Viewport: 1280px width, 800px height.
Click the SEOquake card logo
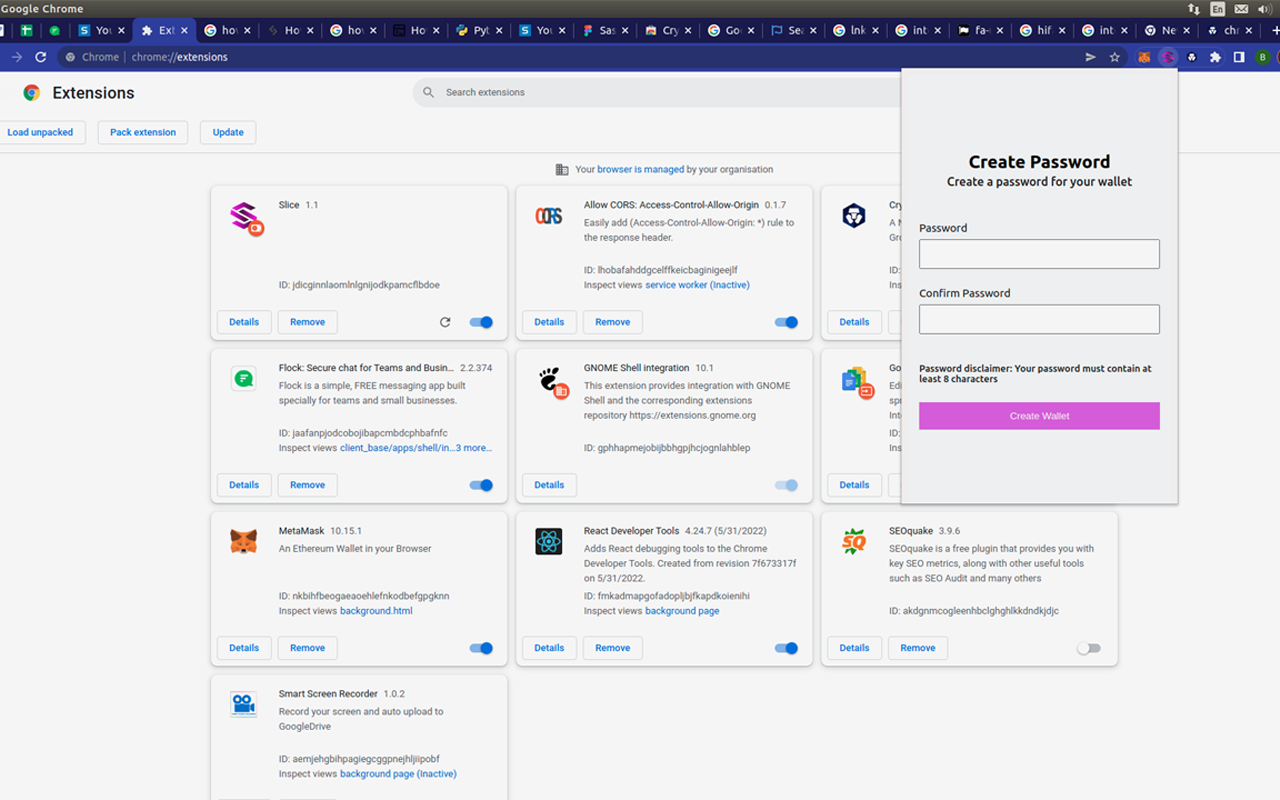coord(854,542)
